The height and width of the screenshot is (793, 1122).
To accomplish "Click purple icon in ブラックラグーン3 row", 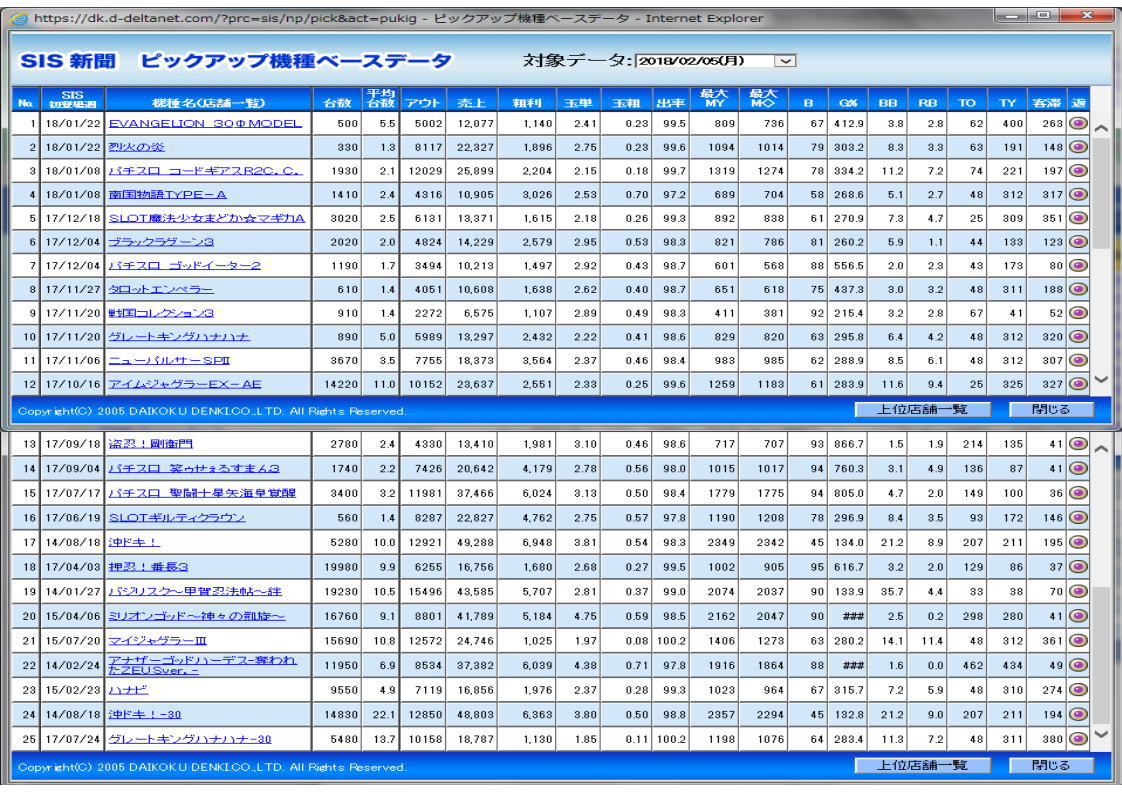I will click(x=1078, y=241).
